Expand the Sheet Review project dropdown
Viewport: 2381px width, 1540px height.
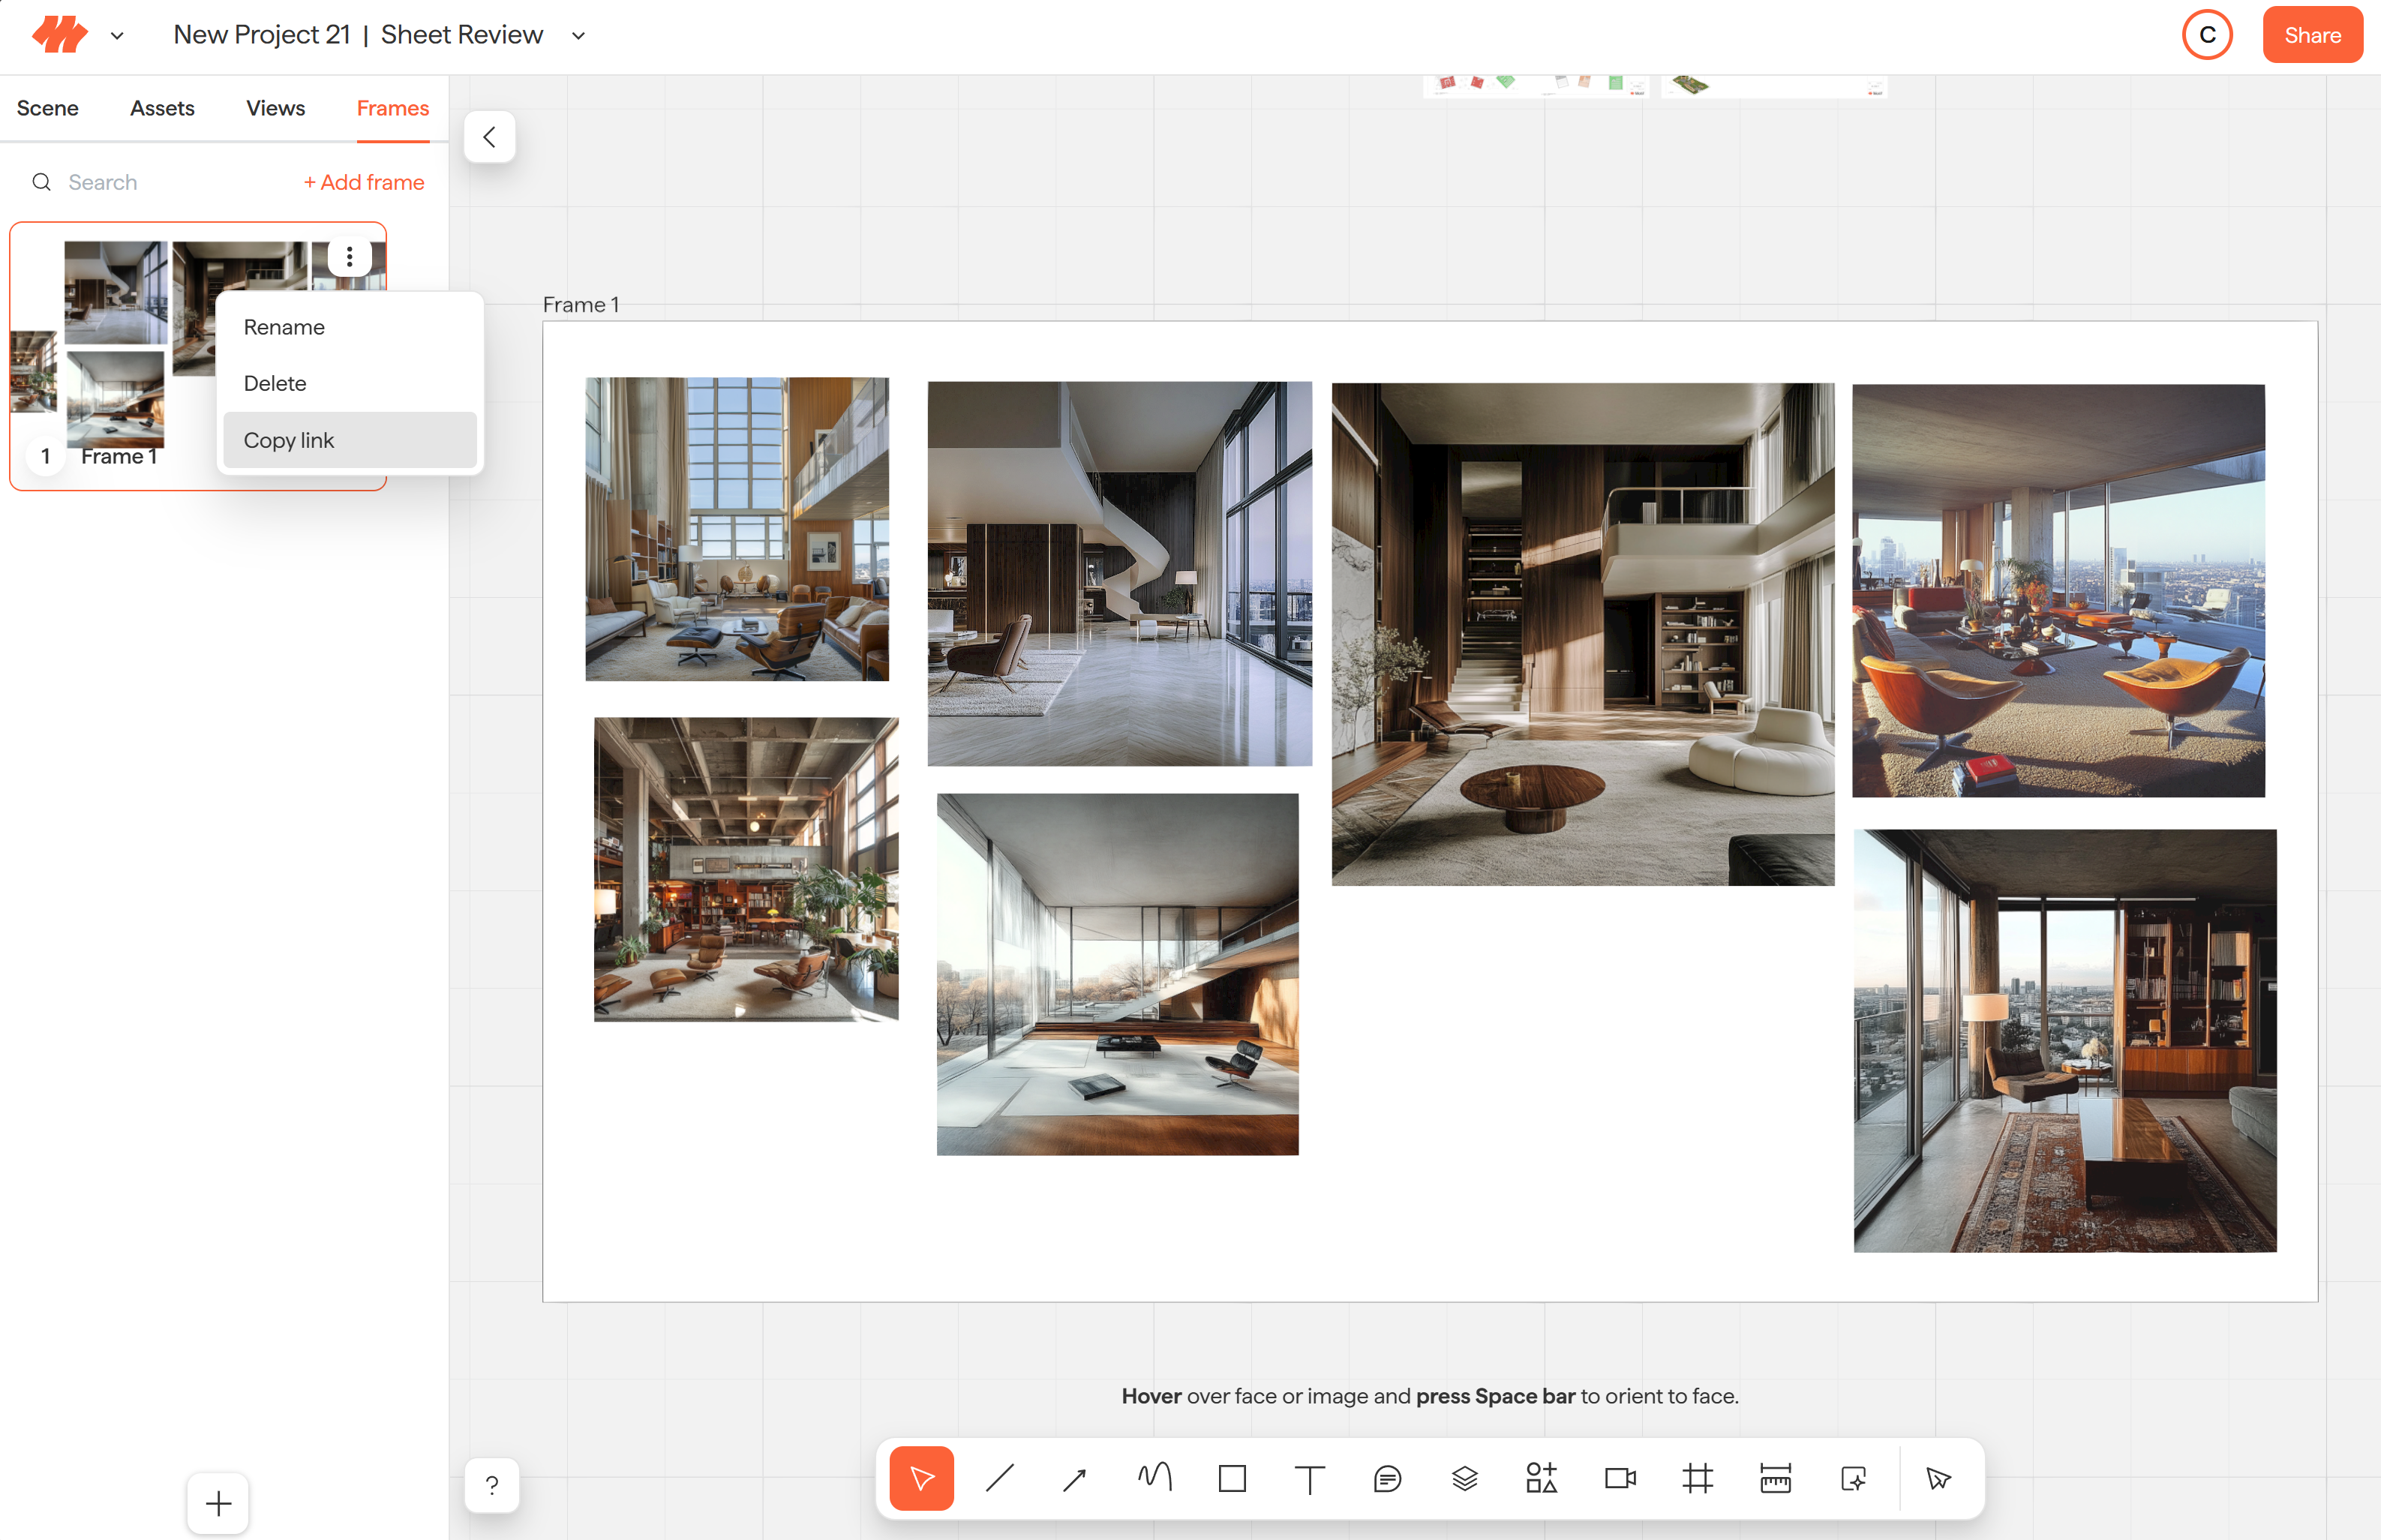coord(578,36)
